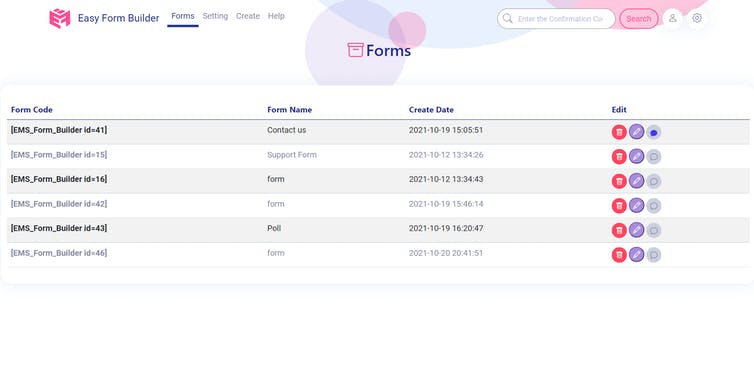Click the Easy Form Builder logo
Image resolution: width=754 pixels, height=380 pixels.
[x=60, y=18]
